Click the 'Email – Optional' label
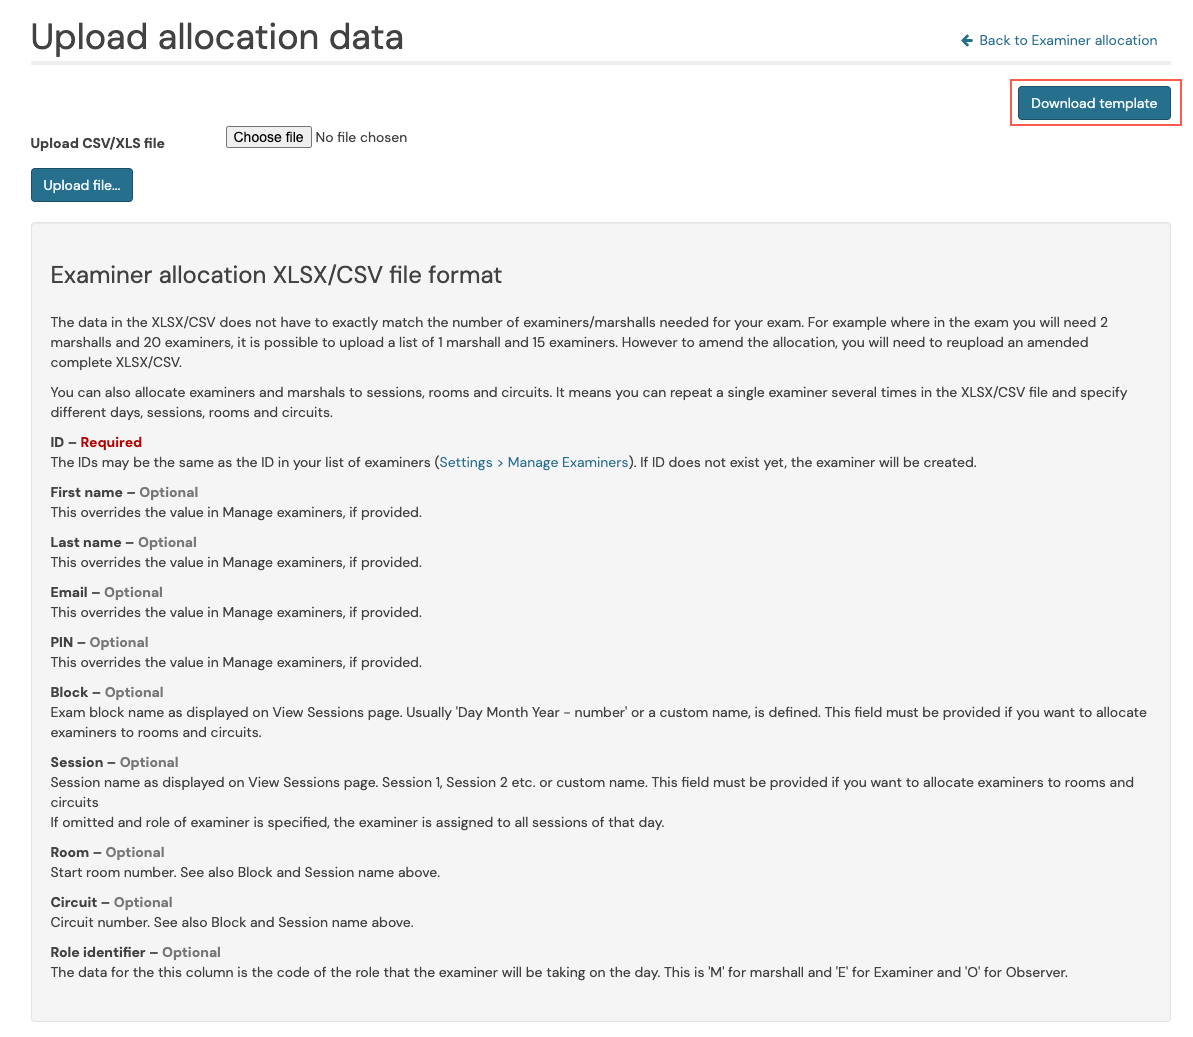Viewport: 1193px width, 1037px height. (x=107, y=593)
